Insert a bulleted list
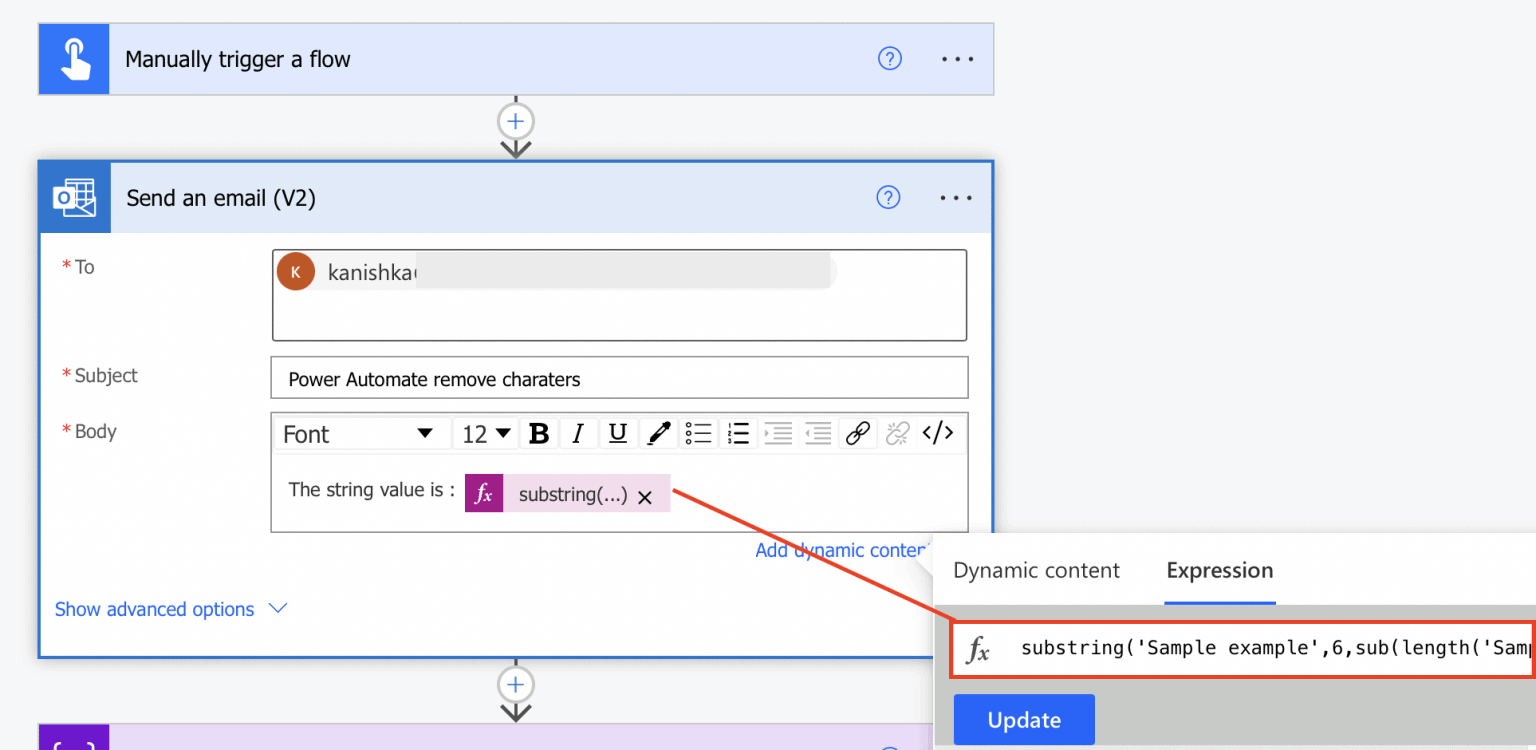This screenshot has height=750, width=1536. coord(698,432)
